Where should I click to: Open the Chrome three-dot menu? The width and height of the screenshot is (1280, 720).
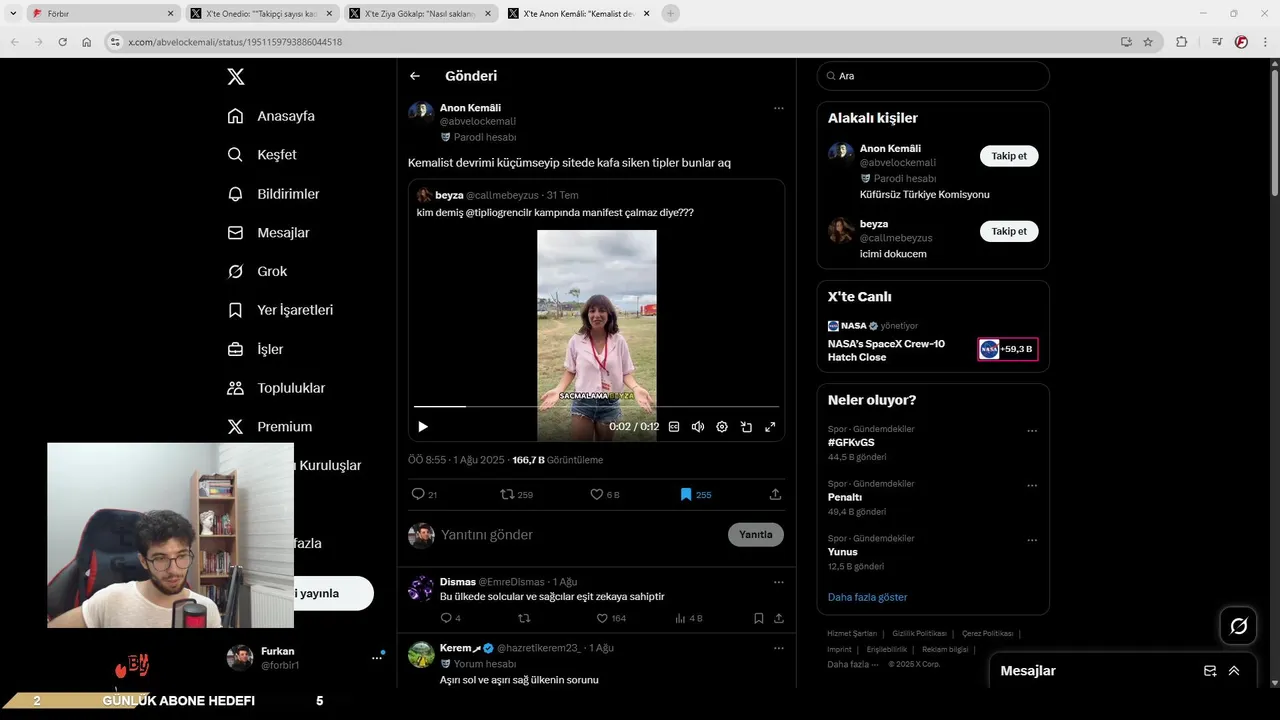click(1264, 42)
